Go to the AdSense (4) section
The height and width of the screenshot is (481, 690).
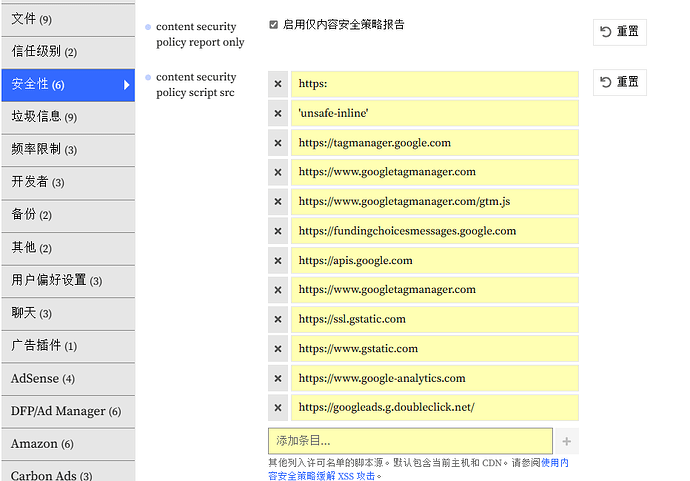(x=68, y=379)
